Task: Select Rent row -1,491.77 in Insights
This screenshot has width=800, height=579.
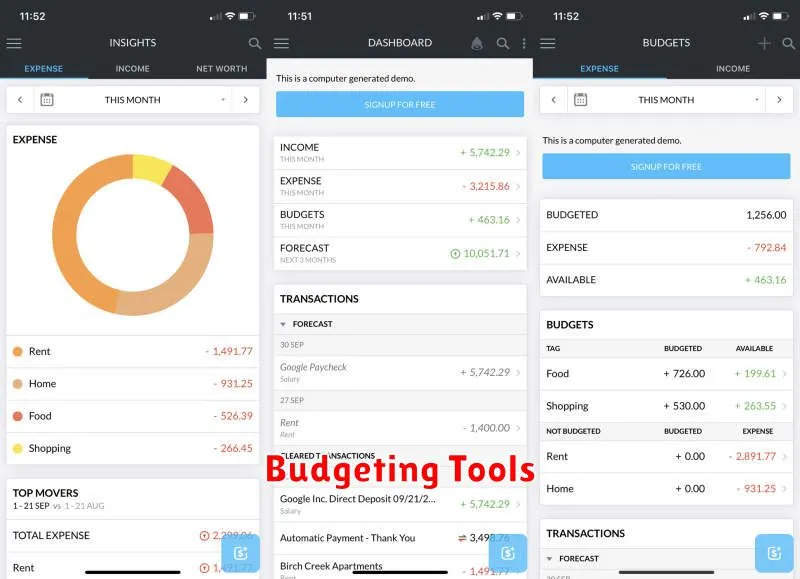Action: [x=133, y=351]
